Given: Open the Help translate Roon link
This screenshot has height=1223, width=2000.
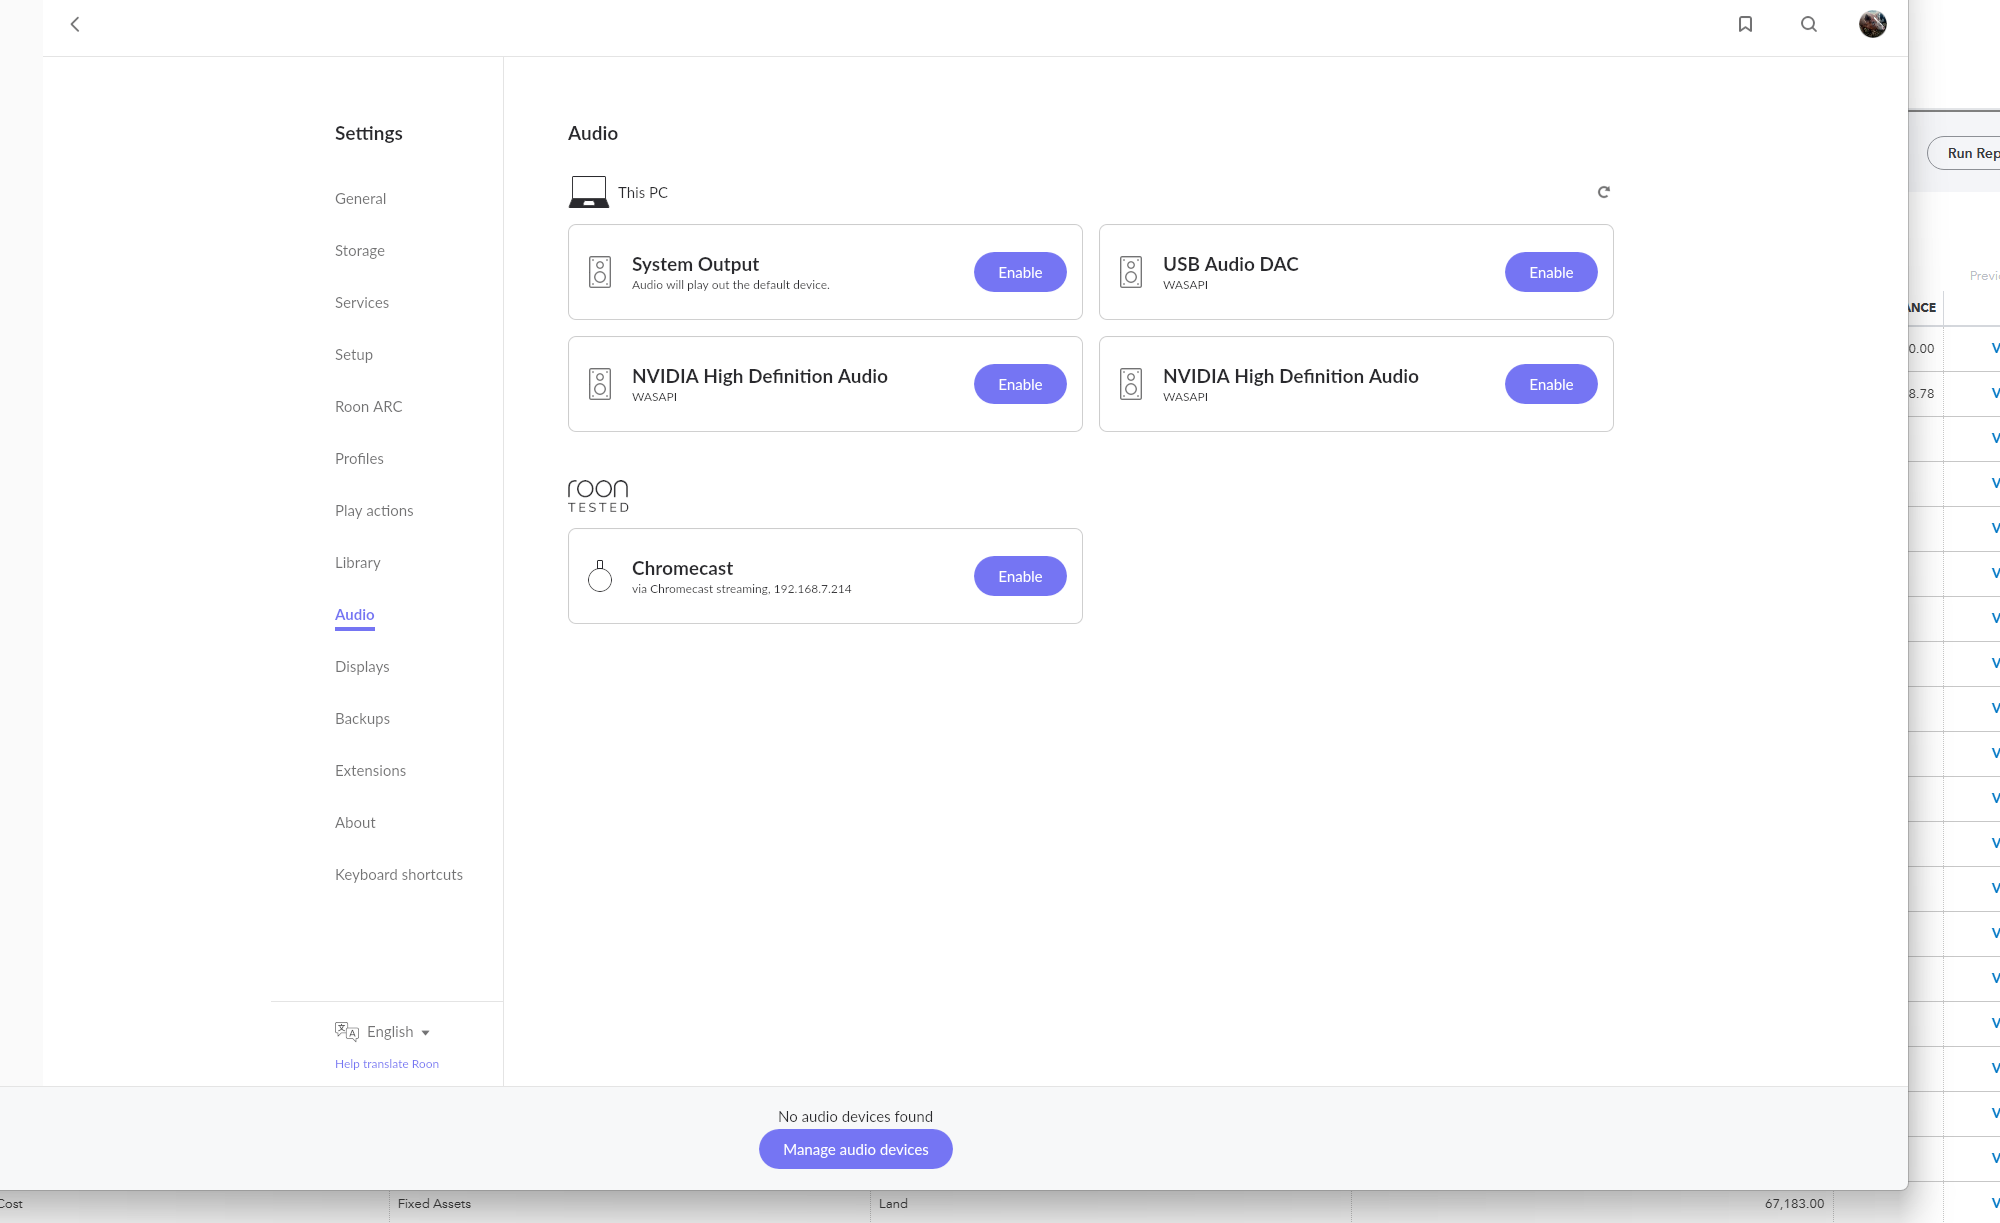Looking at the screenshot, I should pyautogui.click(x=386, y=1064).
